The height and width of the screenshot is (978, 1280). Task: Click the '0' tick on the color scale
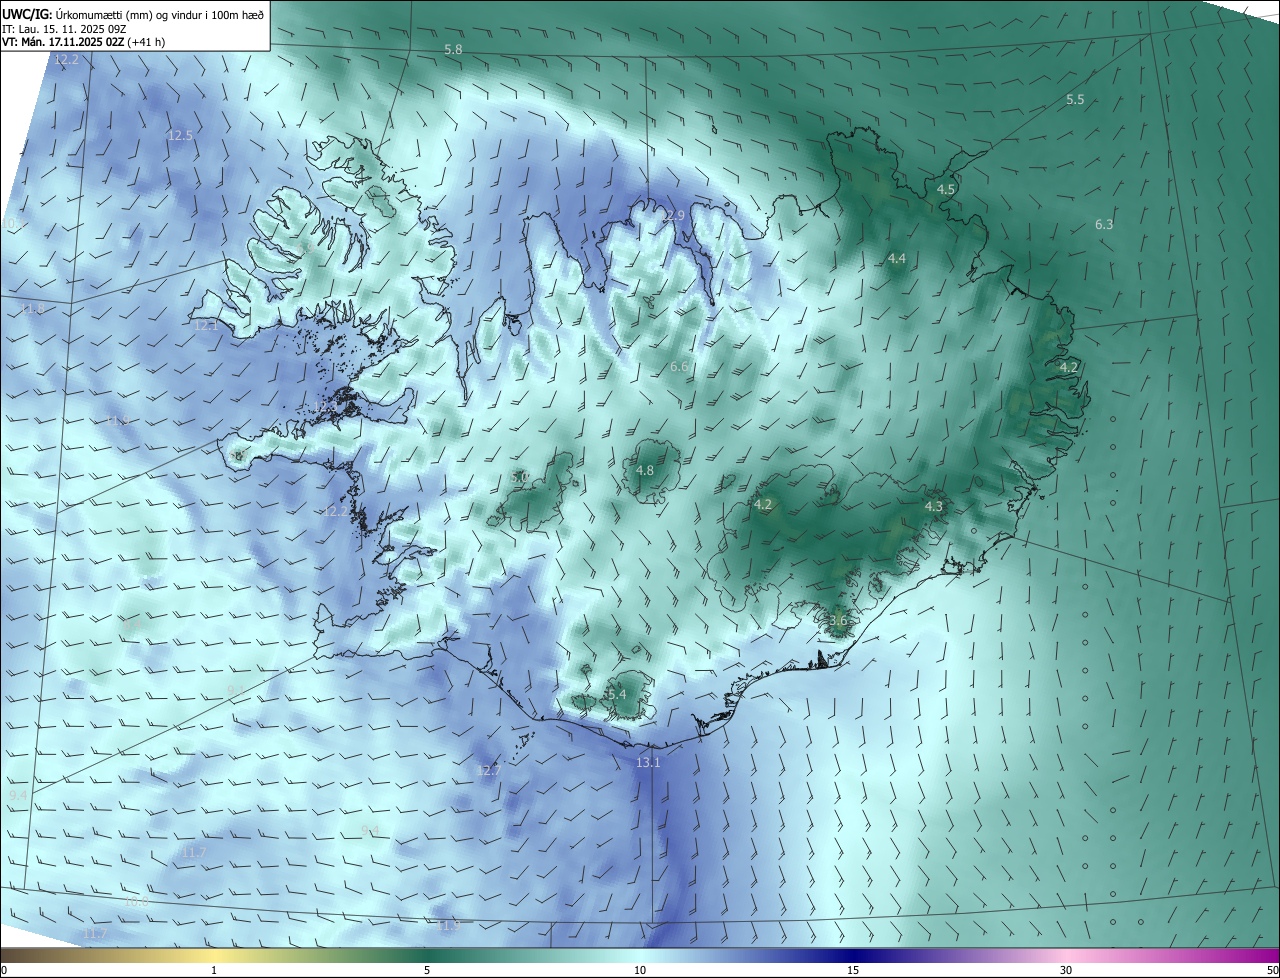3,970
